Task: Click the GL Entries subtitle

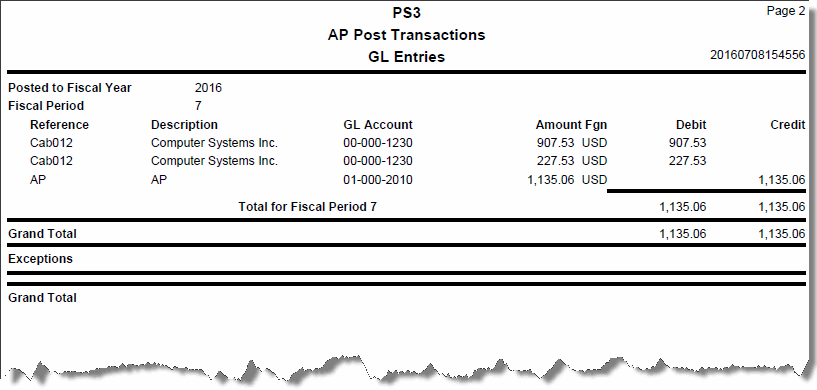Action: [x=406, y=57]
